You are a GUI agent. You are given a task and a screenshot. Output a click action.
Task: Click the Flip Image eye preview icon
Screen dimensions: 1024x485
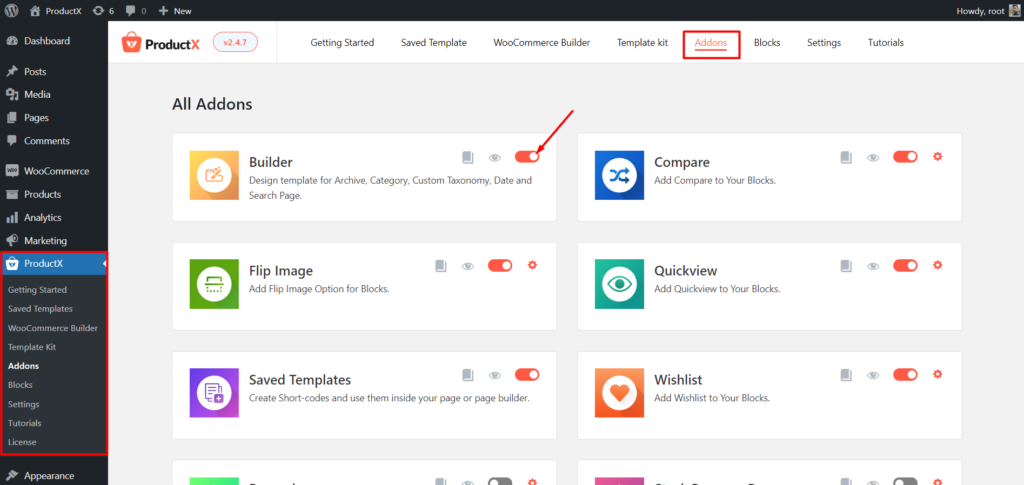[x=468, y=266]
